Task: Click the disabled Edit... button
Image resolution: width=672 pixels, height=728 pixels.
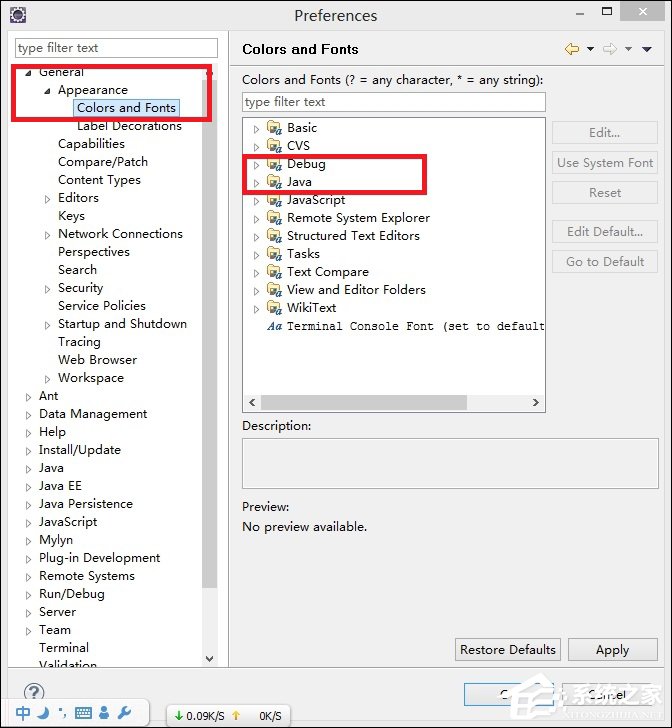Action: (x=605, y=133)
